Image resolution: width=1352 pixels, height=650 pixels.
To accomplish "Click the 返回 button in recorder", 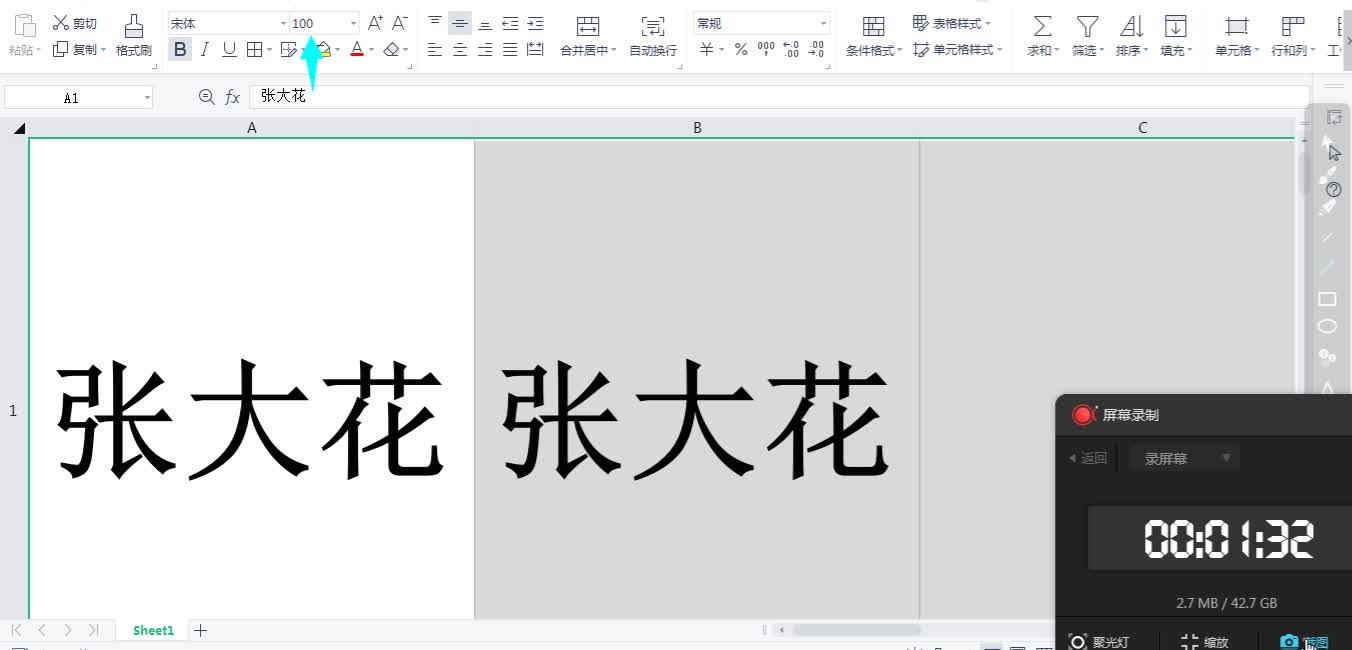I will 1089,458.
